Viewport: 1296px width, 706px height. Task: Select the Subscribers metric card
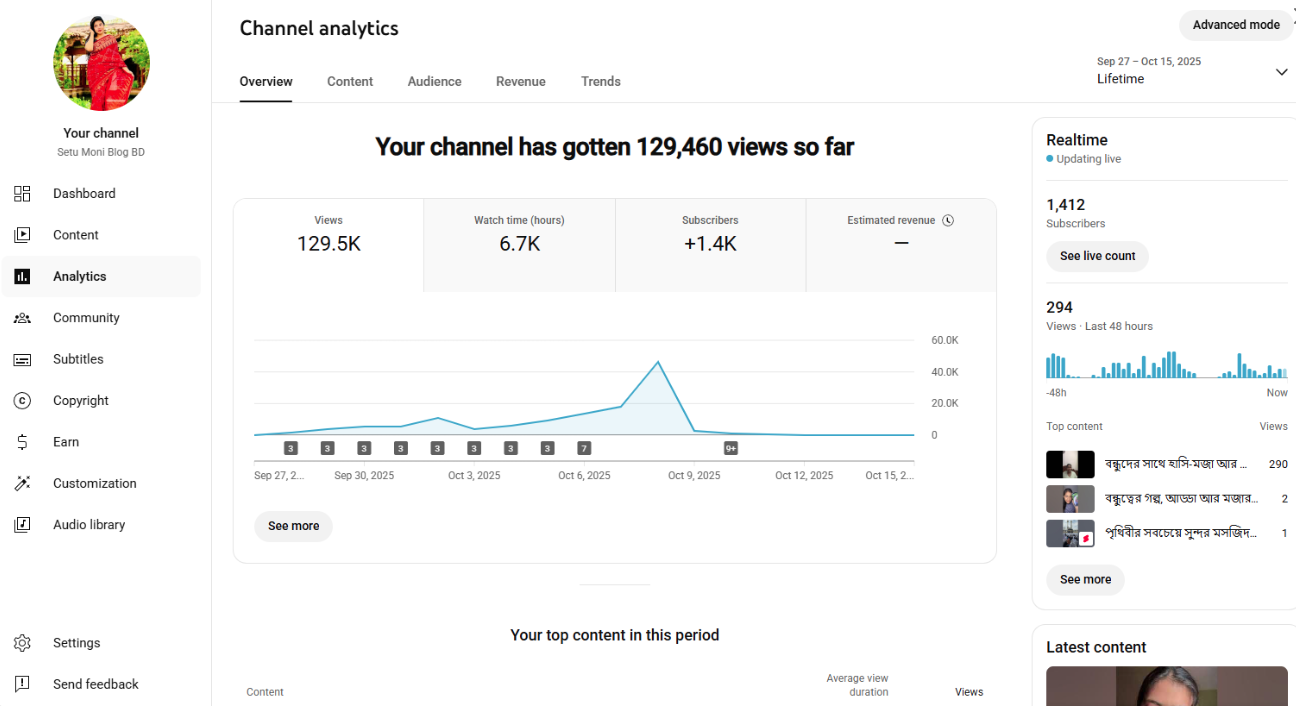click(x=710, y=243)
